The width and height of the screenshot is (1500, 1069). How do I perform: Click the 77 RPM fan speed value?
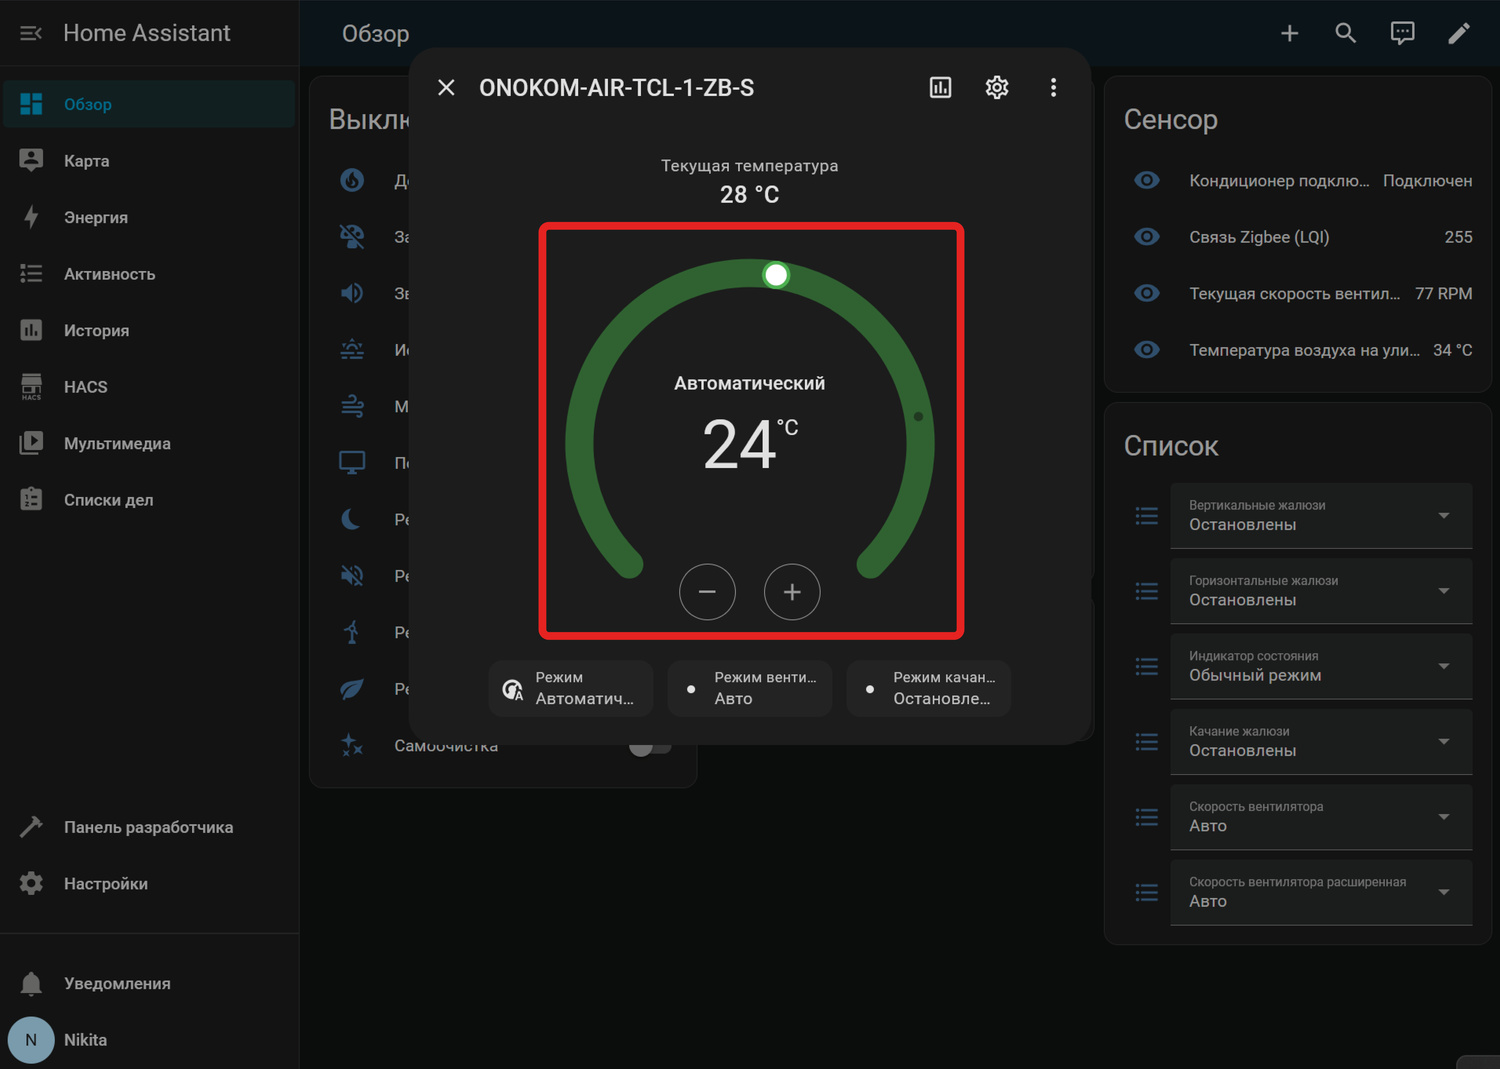[1444, 293]
